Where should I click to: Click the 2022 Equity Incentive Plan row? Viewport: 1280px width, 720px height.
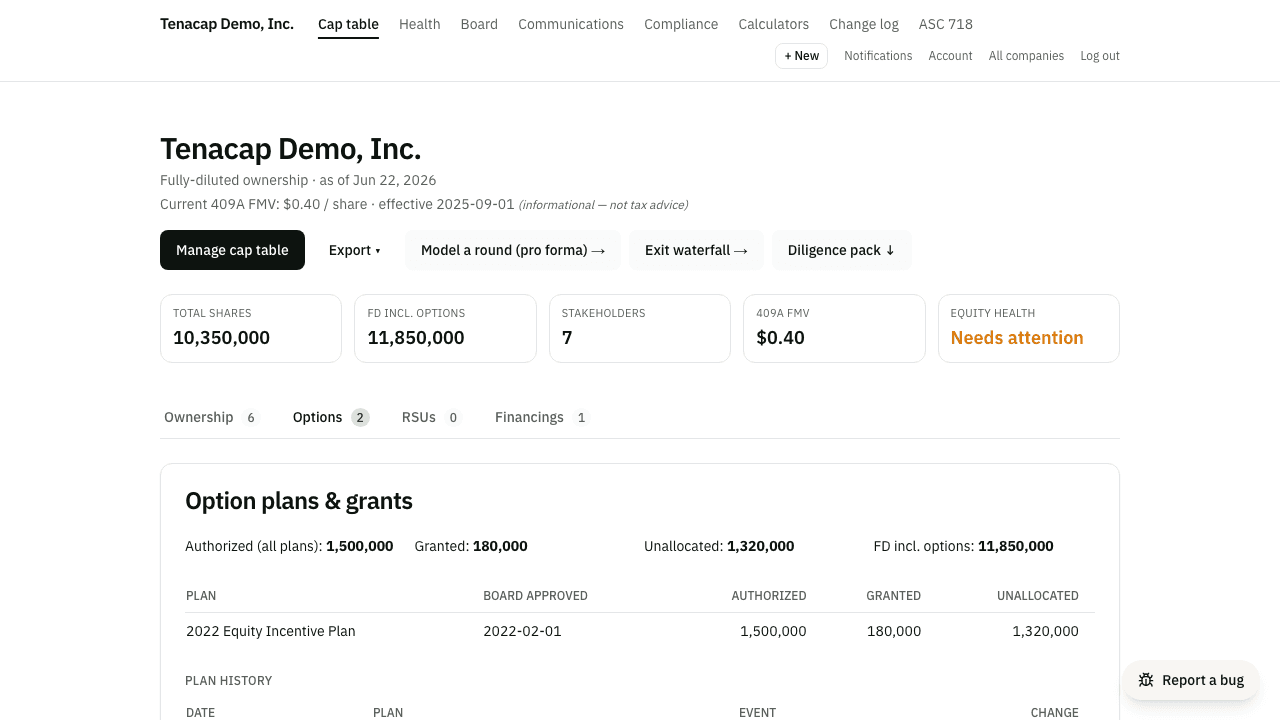[x=640, y=631]
